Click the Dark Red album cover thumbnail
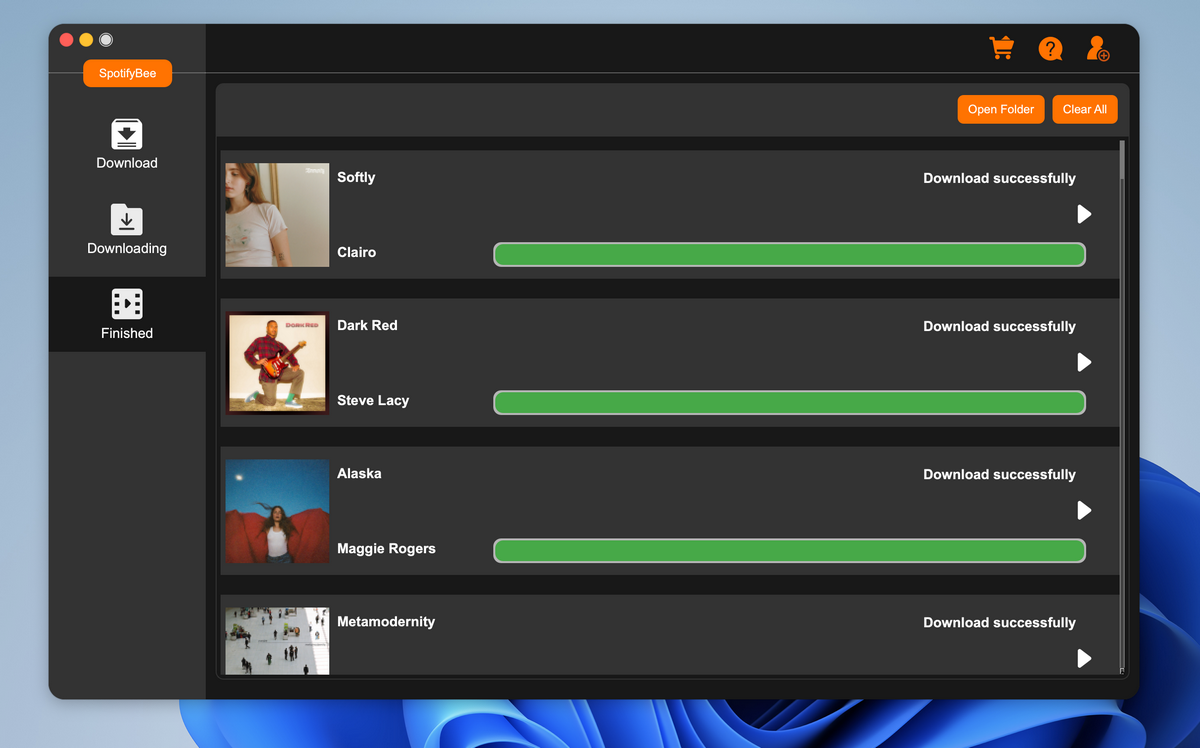The height and width of the screenshot is (748, 1200). (277, 363)
